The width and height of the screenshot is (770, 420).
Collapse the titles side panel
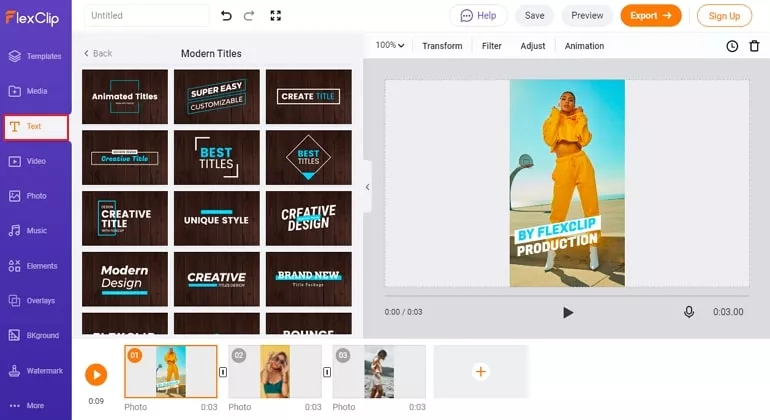(367, 187)
